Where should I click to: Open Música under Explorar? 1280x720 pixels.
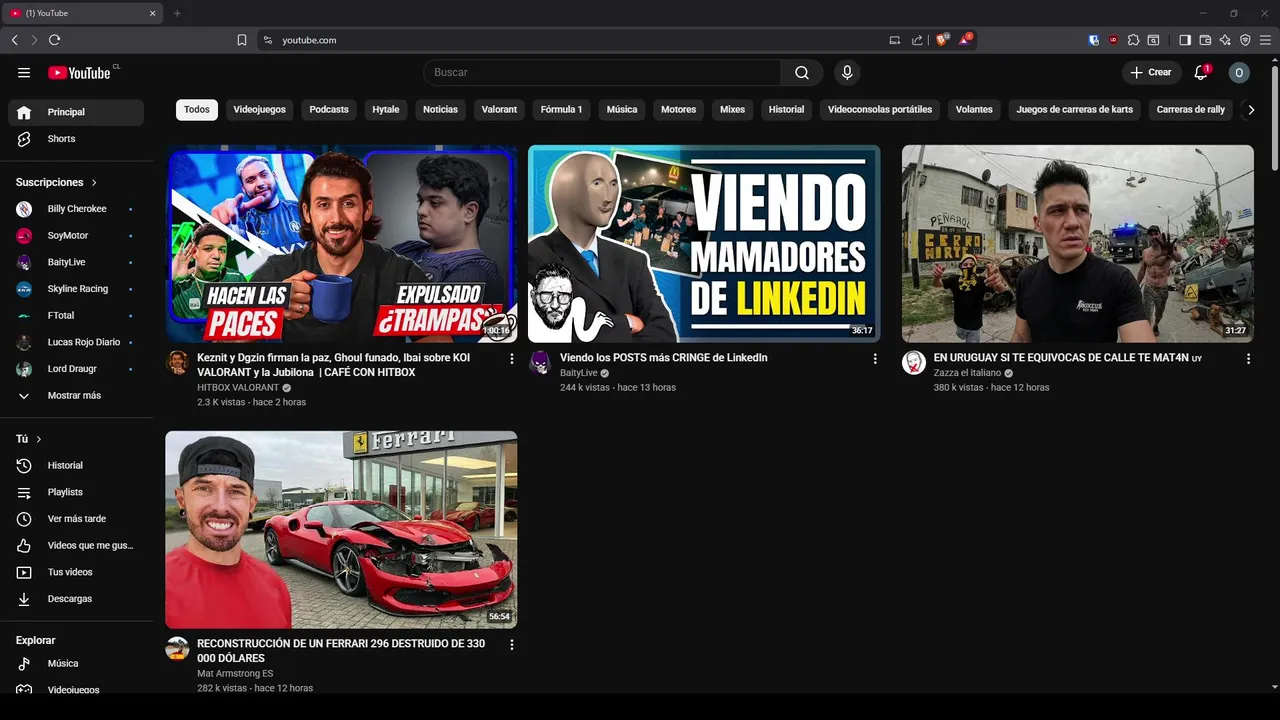[76, 663]
